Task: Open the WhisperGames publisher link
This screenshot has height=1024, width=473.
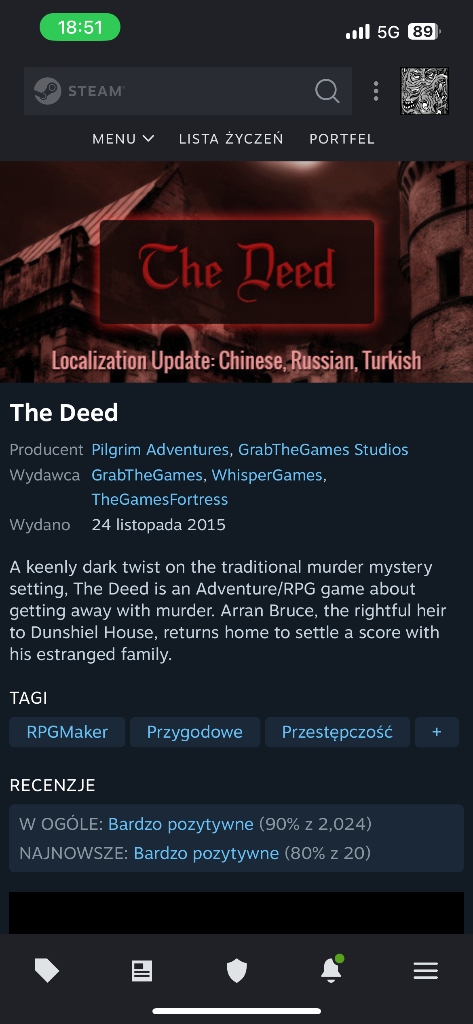Action: point(267,475)
